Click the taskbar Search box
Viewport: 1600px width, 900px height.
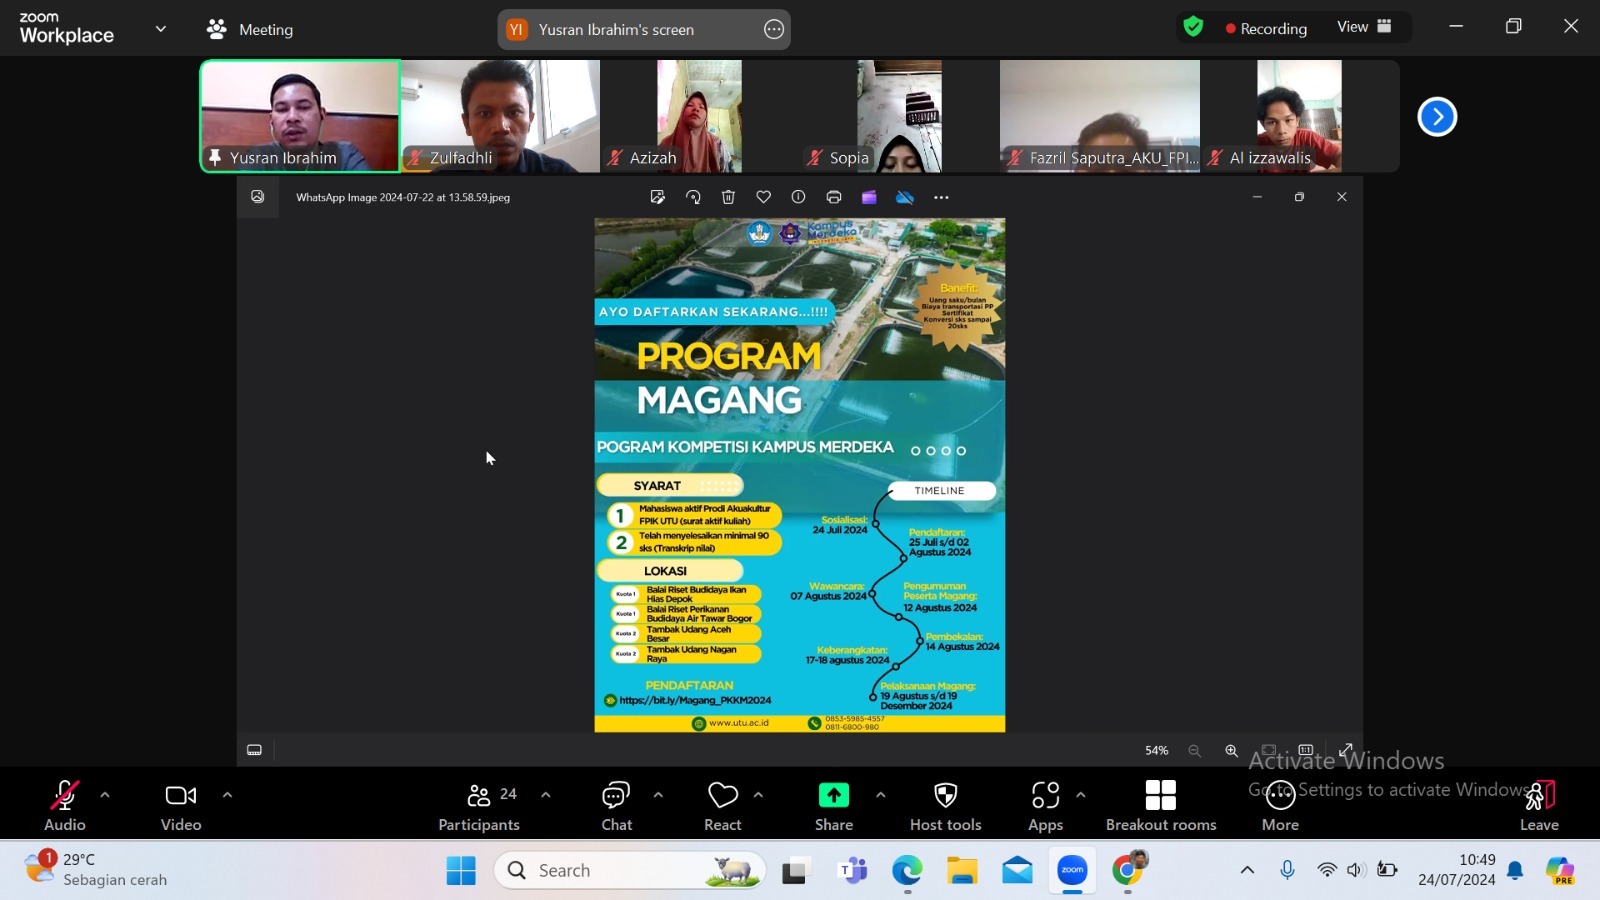[x=630, y=871]
